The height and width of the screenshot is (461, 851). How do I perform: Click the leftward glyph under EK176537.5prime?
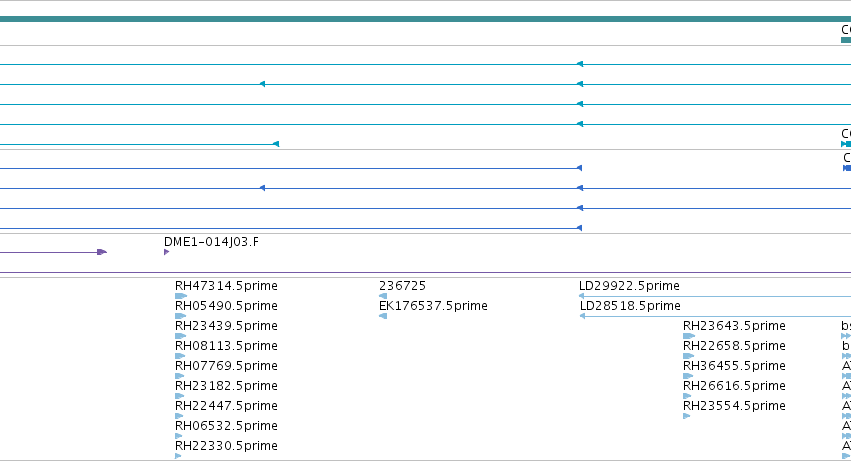pos(383,316)
